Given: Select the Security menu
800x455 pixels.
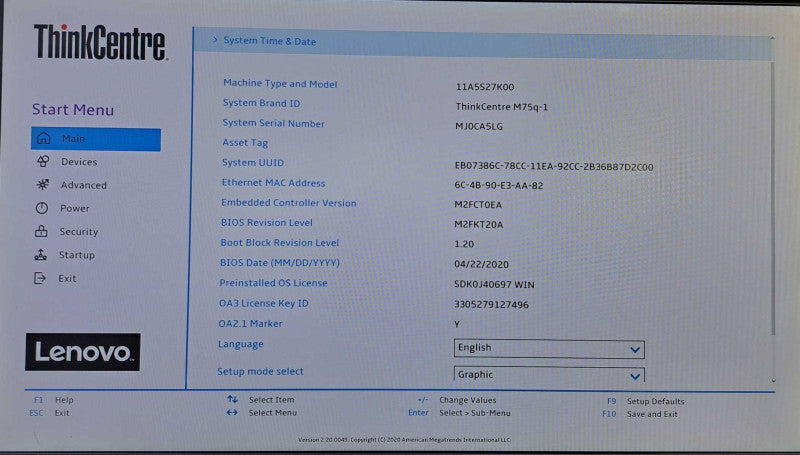Looking at the screenshot, I should tap(79, 232).
